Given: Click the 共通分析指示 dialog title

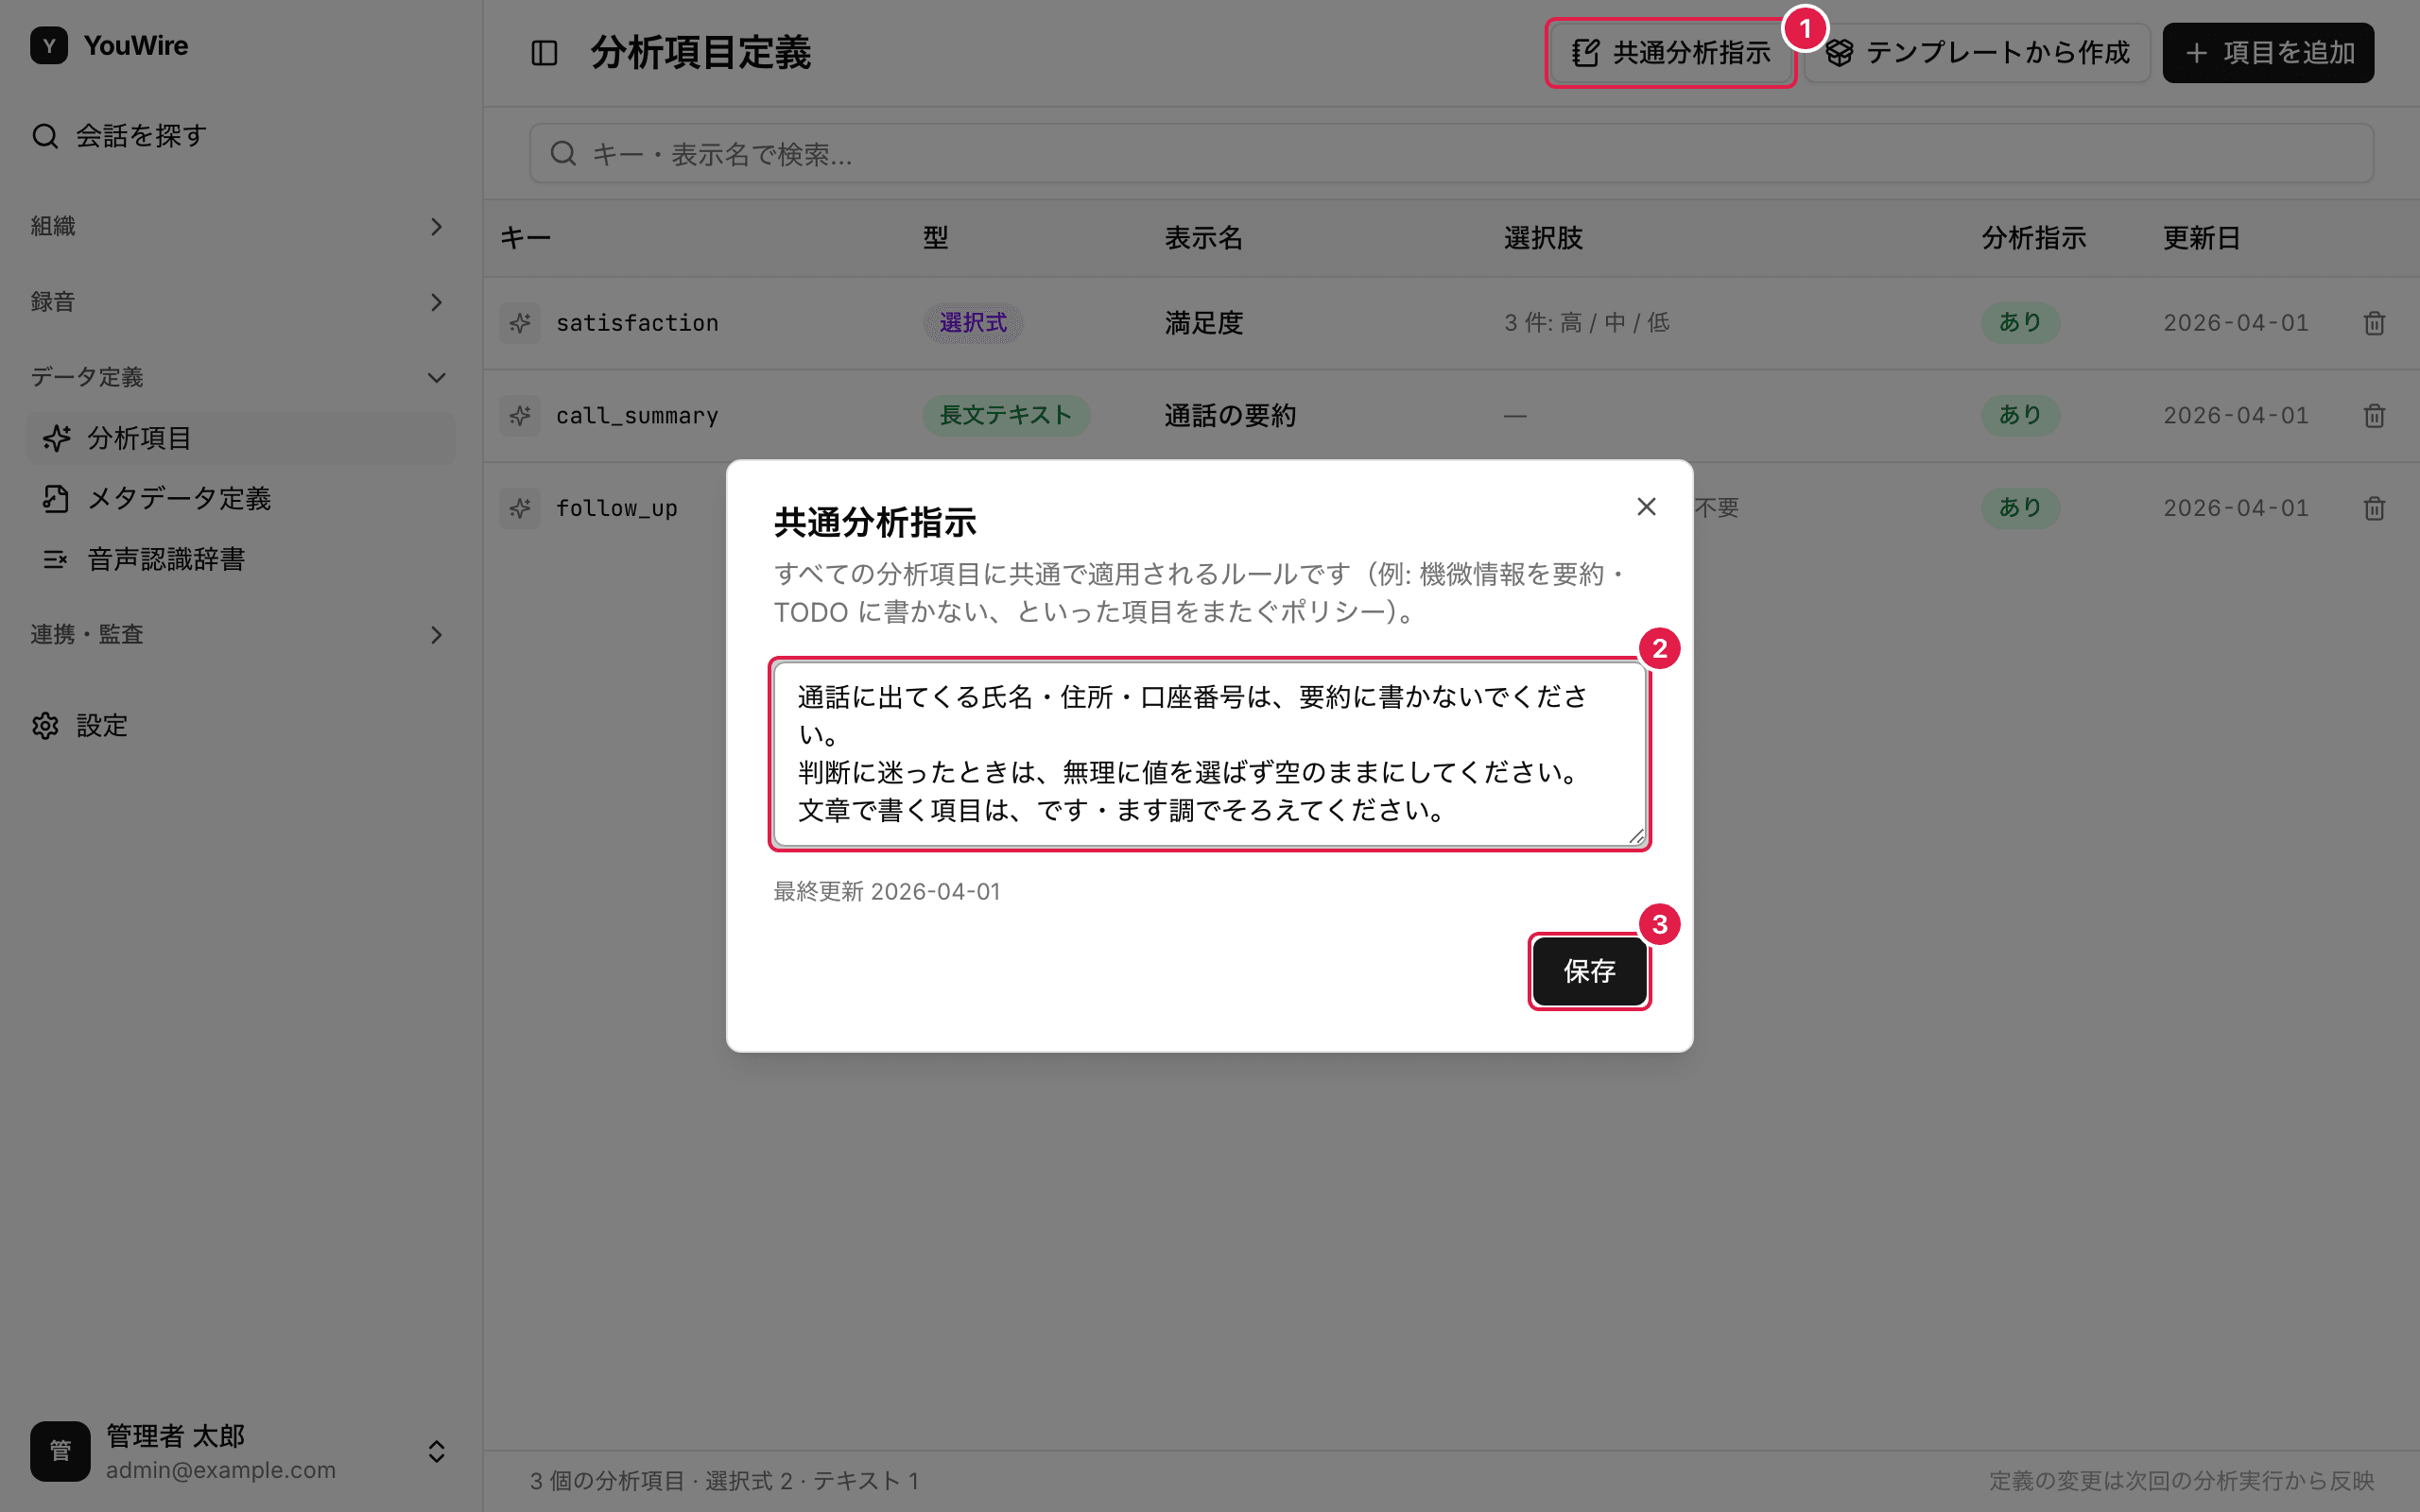Looking at the screenshot, I should [875, 523].
